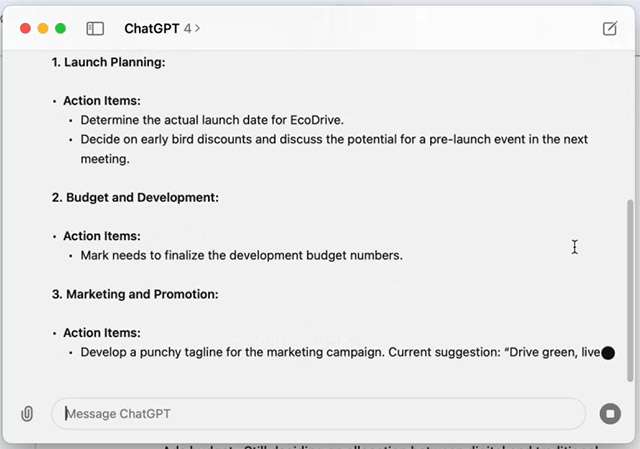Click Action Items under Budget and Development
The width and height of the screenshot is (640, 449).
[102, 236]
